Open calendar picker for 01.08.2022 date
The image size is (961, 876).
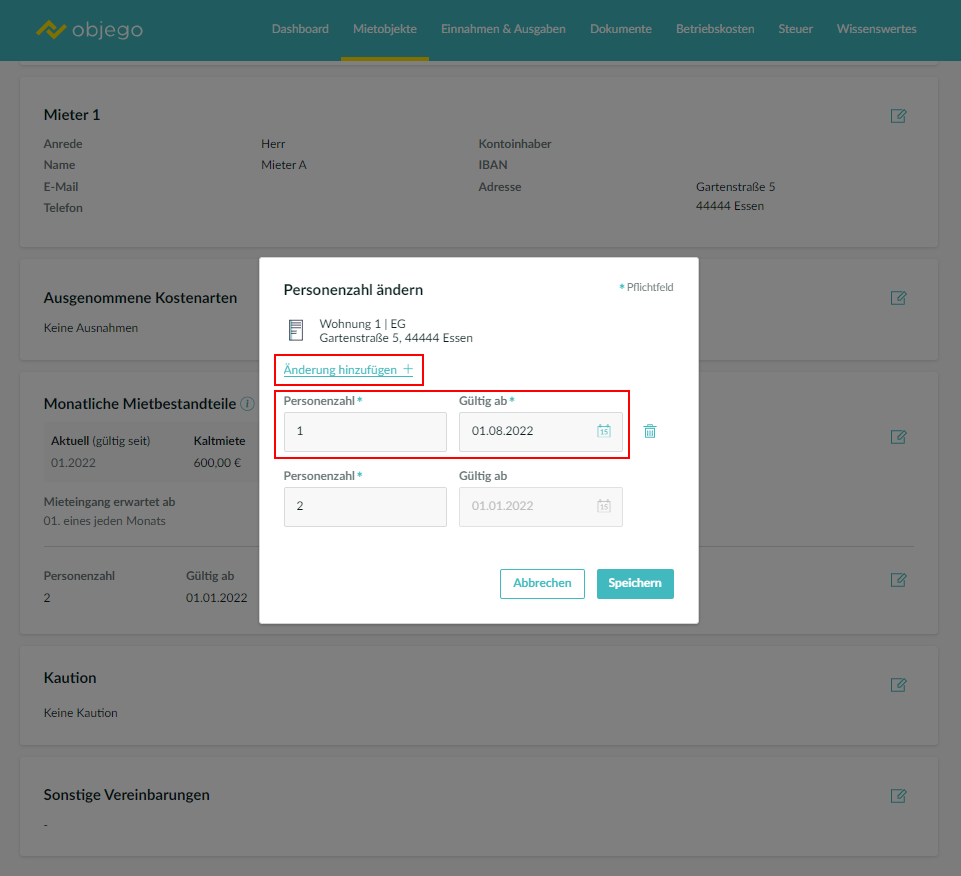(604, 431)
